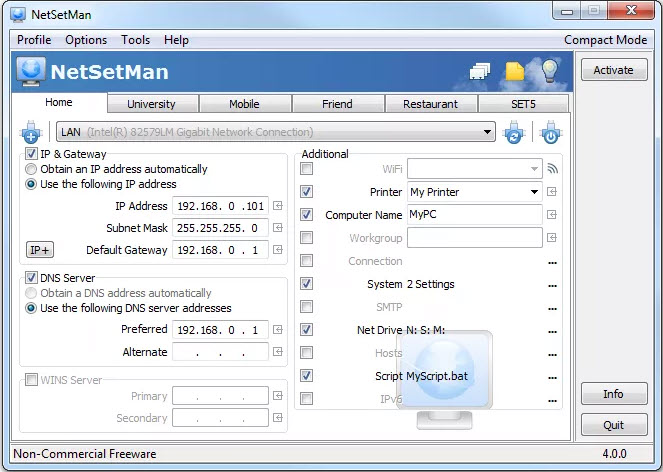The image size is (663, 472).
Task: Switch to the University profile tab
Action: tap(151, 104)
